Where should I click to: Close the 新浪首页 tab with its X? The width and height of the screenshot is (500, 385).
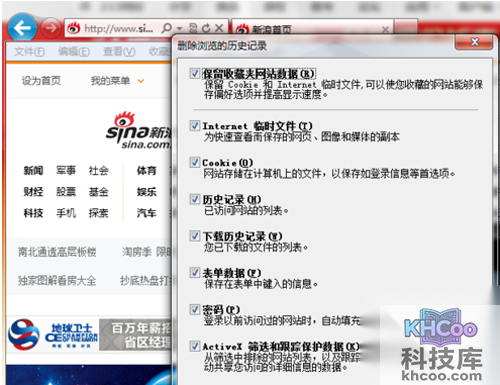point(385,30)
